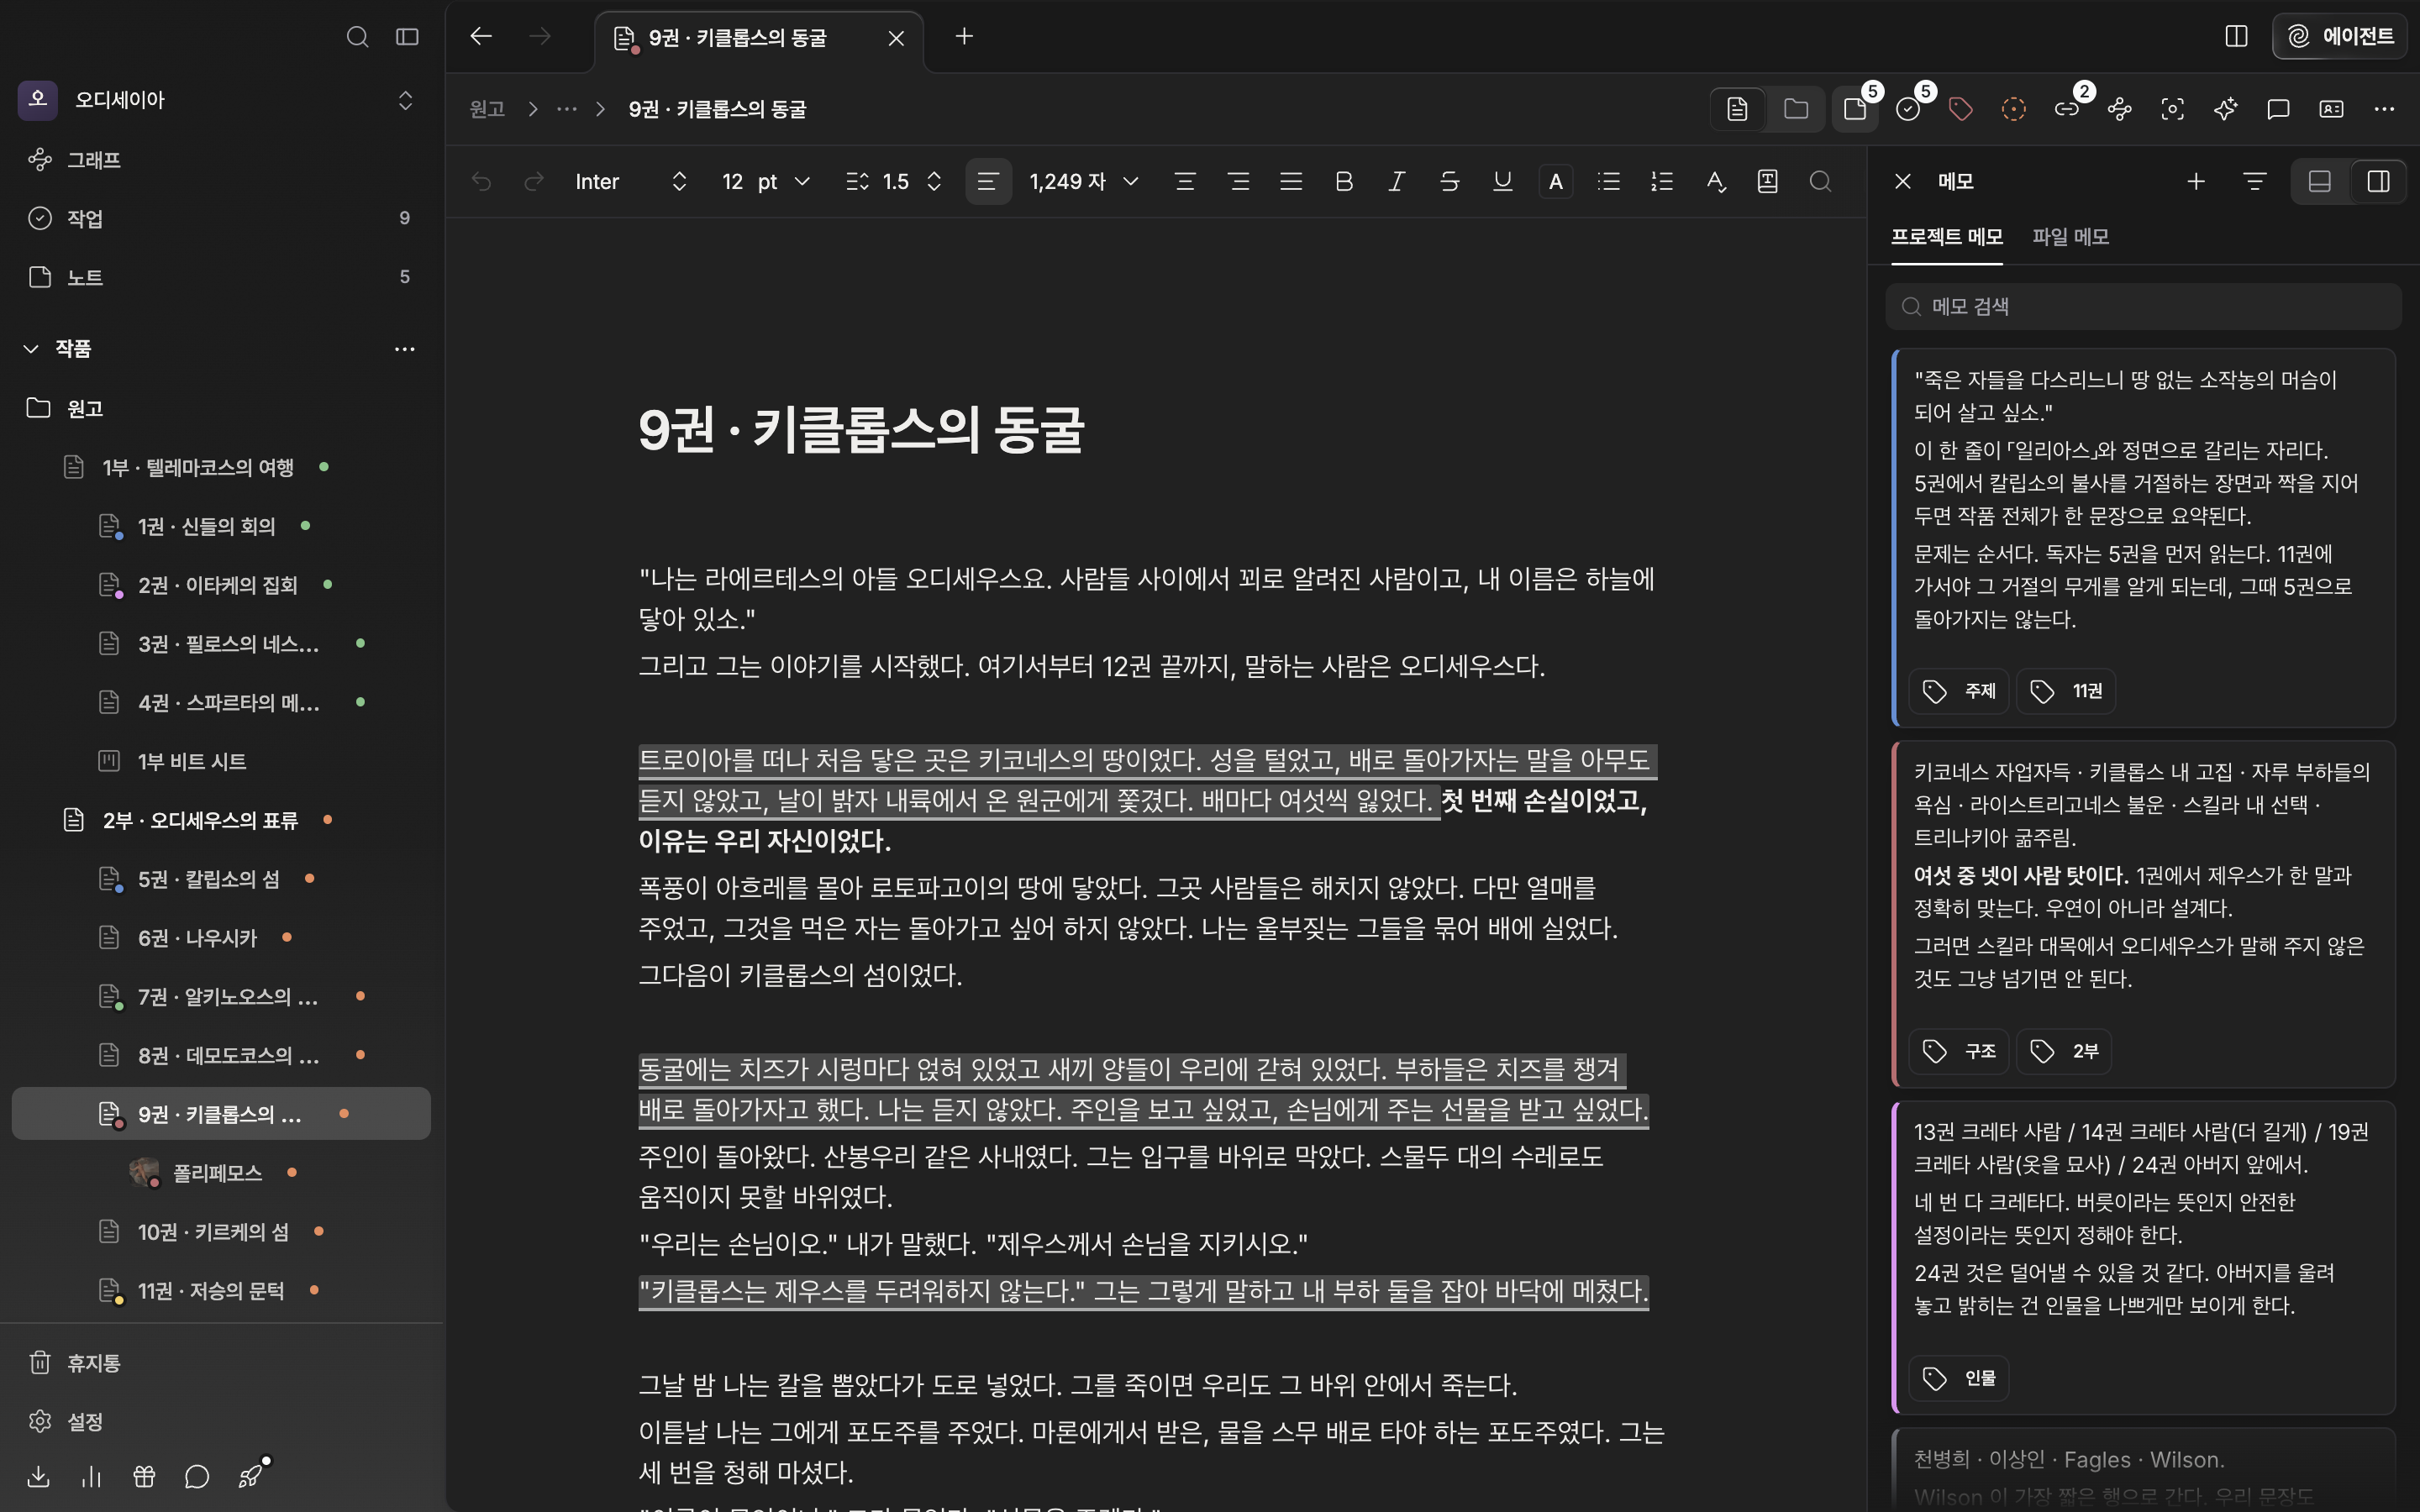Screen dimensions: 2420x1512
Task: Click the 에이전트 button
Action: coord(2339,36)
